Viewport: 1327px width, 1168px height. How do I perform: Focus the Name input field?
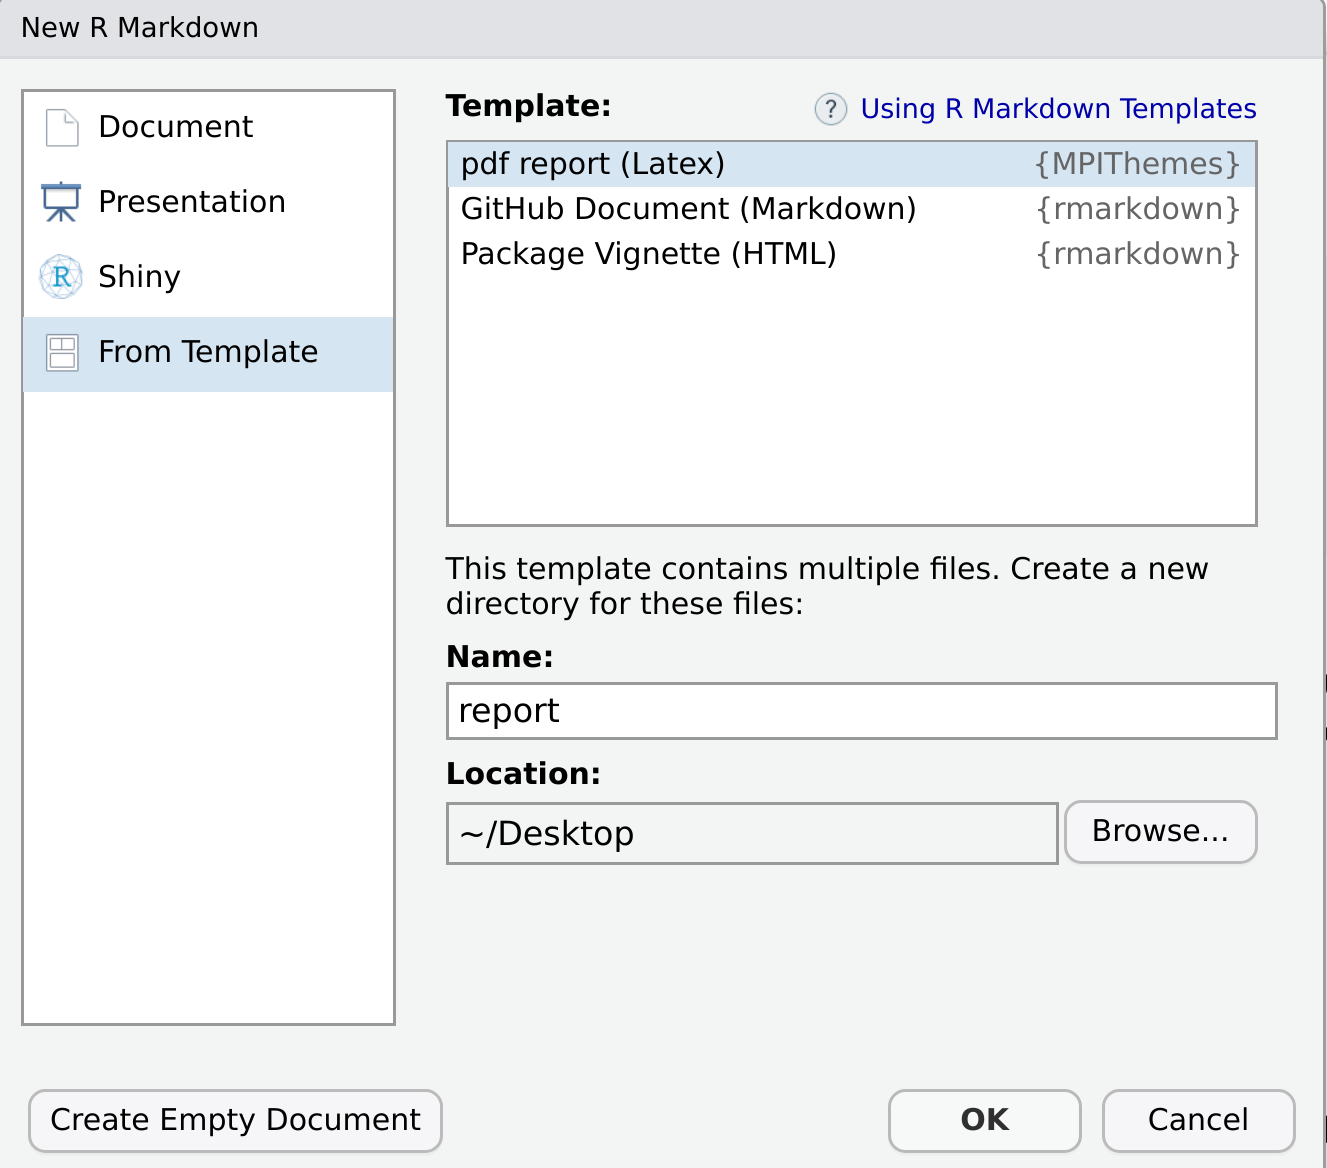tap(862, 711)
